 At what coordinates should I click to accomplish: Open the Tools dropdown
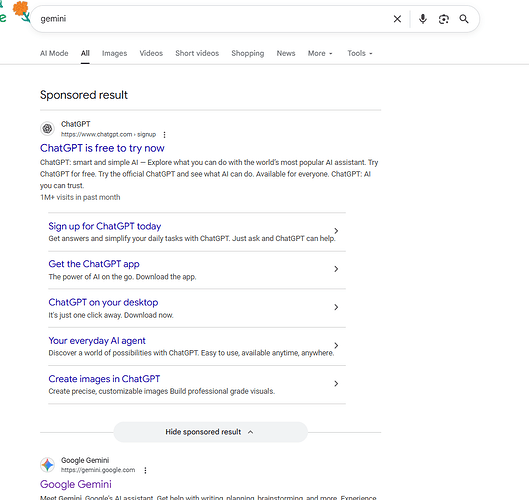coord(360,53)
